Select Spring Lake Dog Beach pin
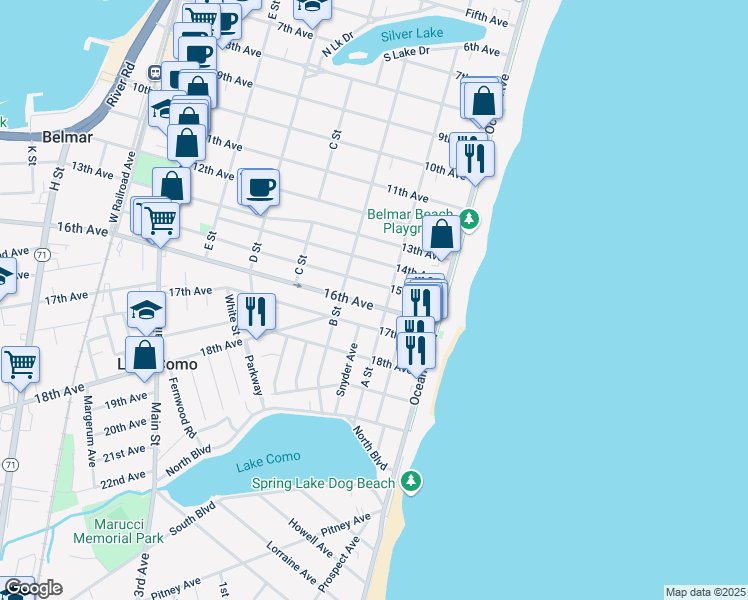This screenshot has height=600, width=748. coord(410,483)
